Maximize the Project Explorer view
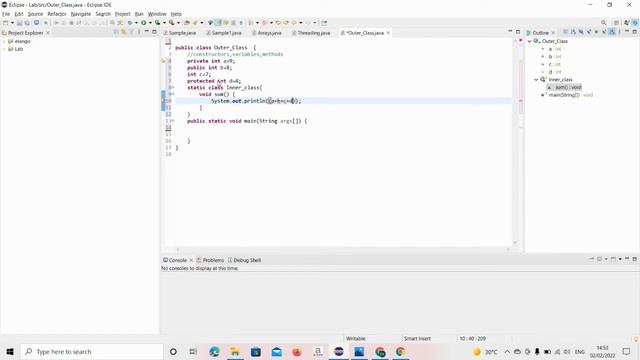This screenshot has width=640, height=360. [x=154, y=31]
